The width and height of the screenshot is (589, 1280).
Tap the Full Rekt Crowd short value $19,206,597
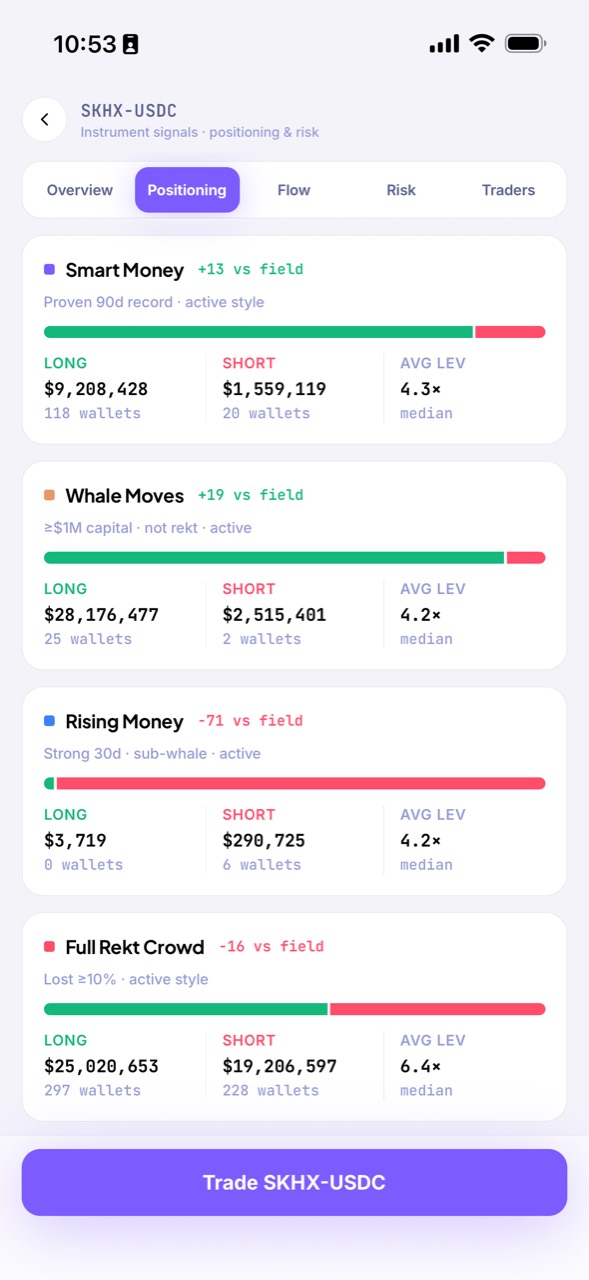(x=280, y=1066)
